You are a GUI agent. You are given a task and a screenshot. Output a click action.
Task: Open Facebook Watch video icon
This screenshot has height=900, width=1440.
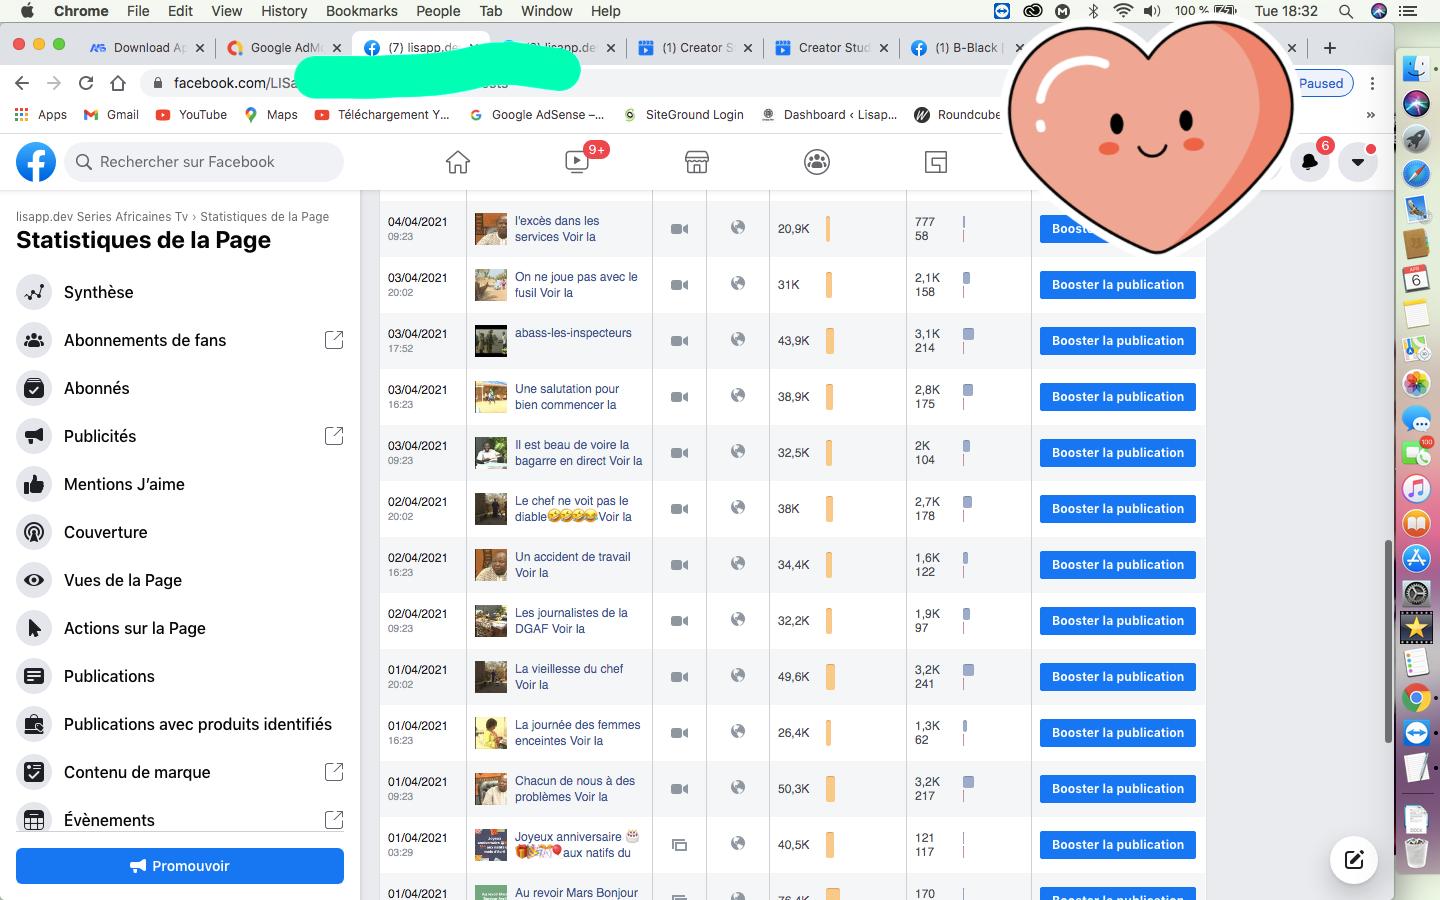point(577,162)
